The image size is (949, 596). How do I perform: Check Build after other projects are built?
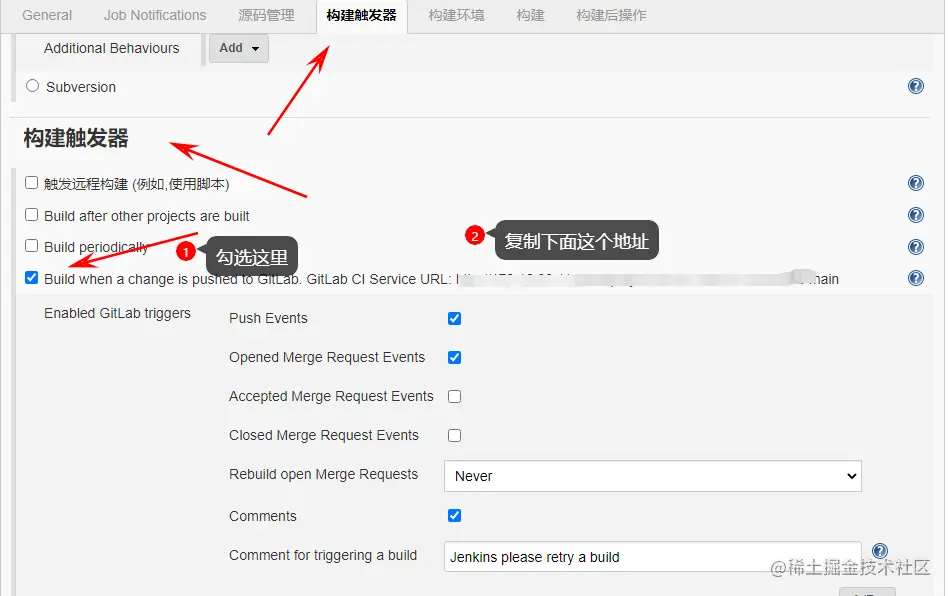tap(31, 215)
